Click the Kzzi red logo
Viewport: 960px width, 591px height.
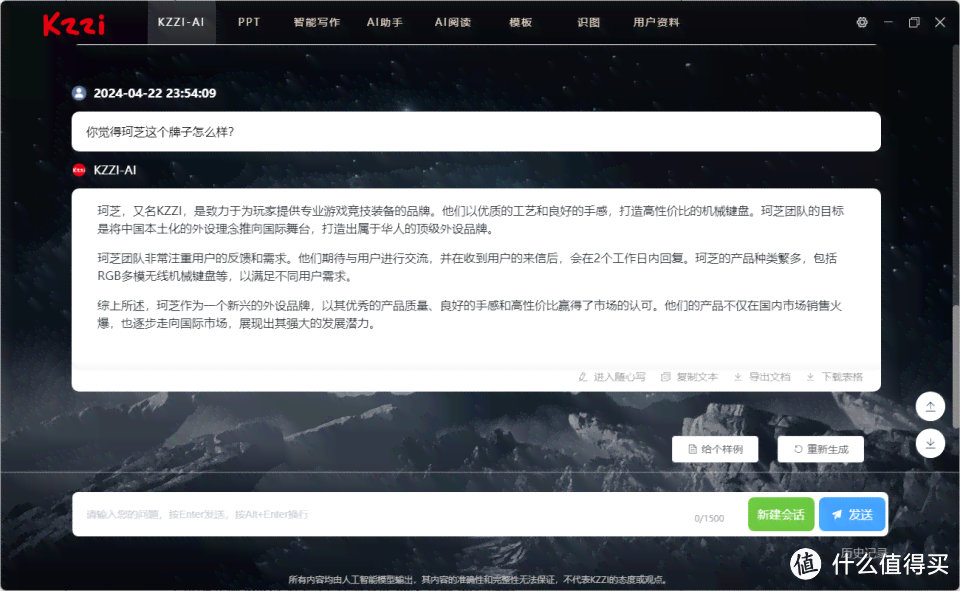pyautogui.click(x=74, y=24)
